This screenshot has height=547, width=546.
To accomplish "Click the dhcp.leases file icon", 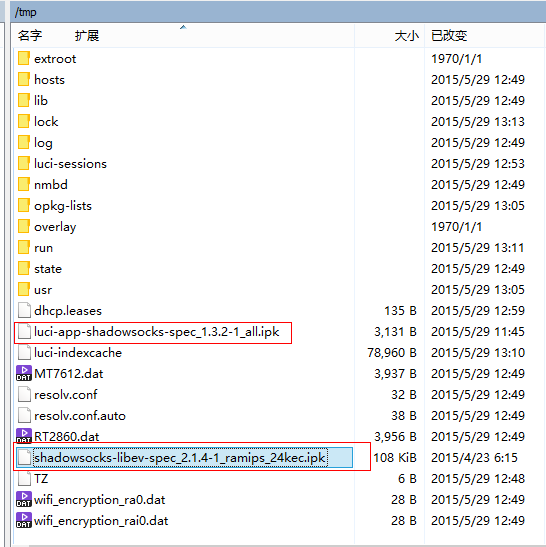I will click(x=24, y=310).
